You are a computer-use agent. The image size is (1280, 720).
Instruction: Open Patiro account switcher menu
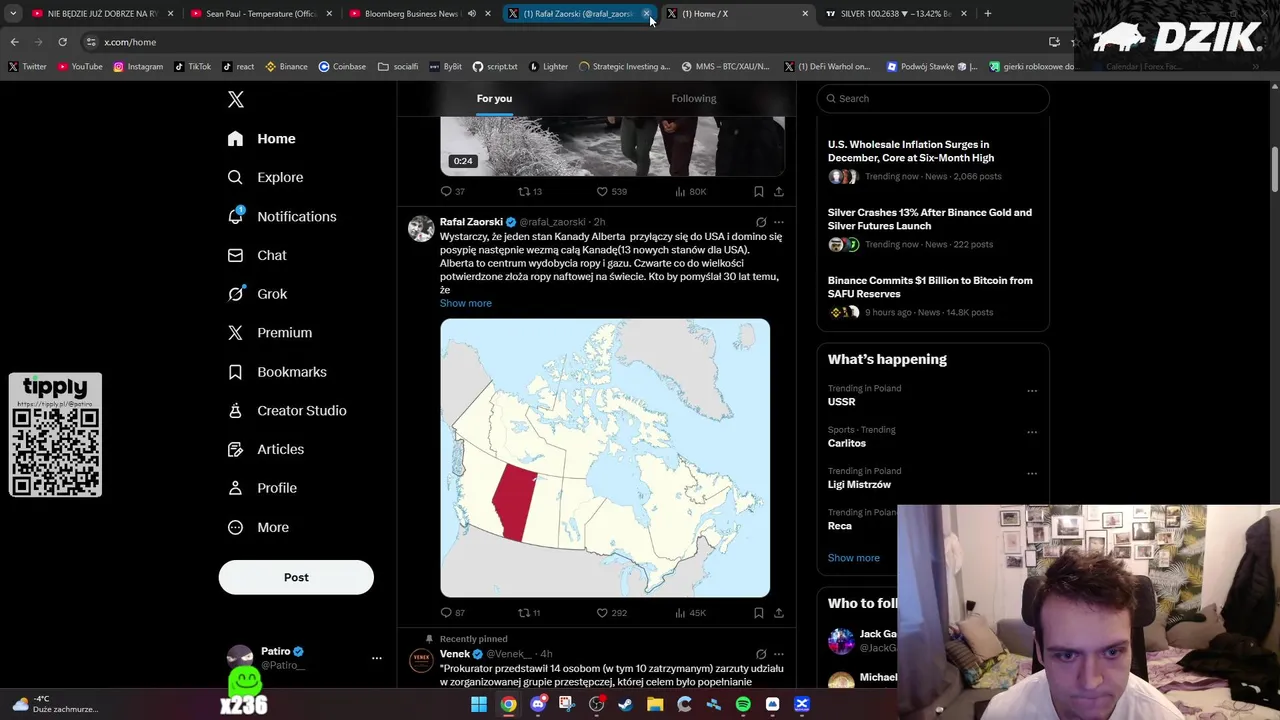coord(377,658)
